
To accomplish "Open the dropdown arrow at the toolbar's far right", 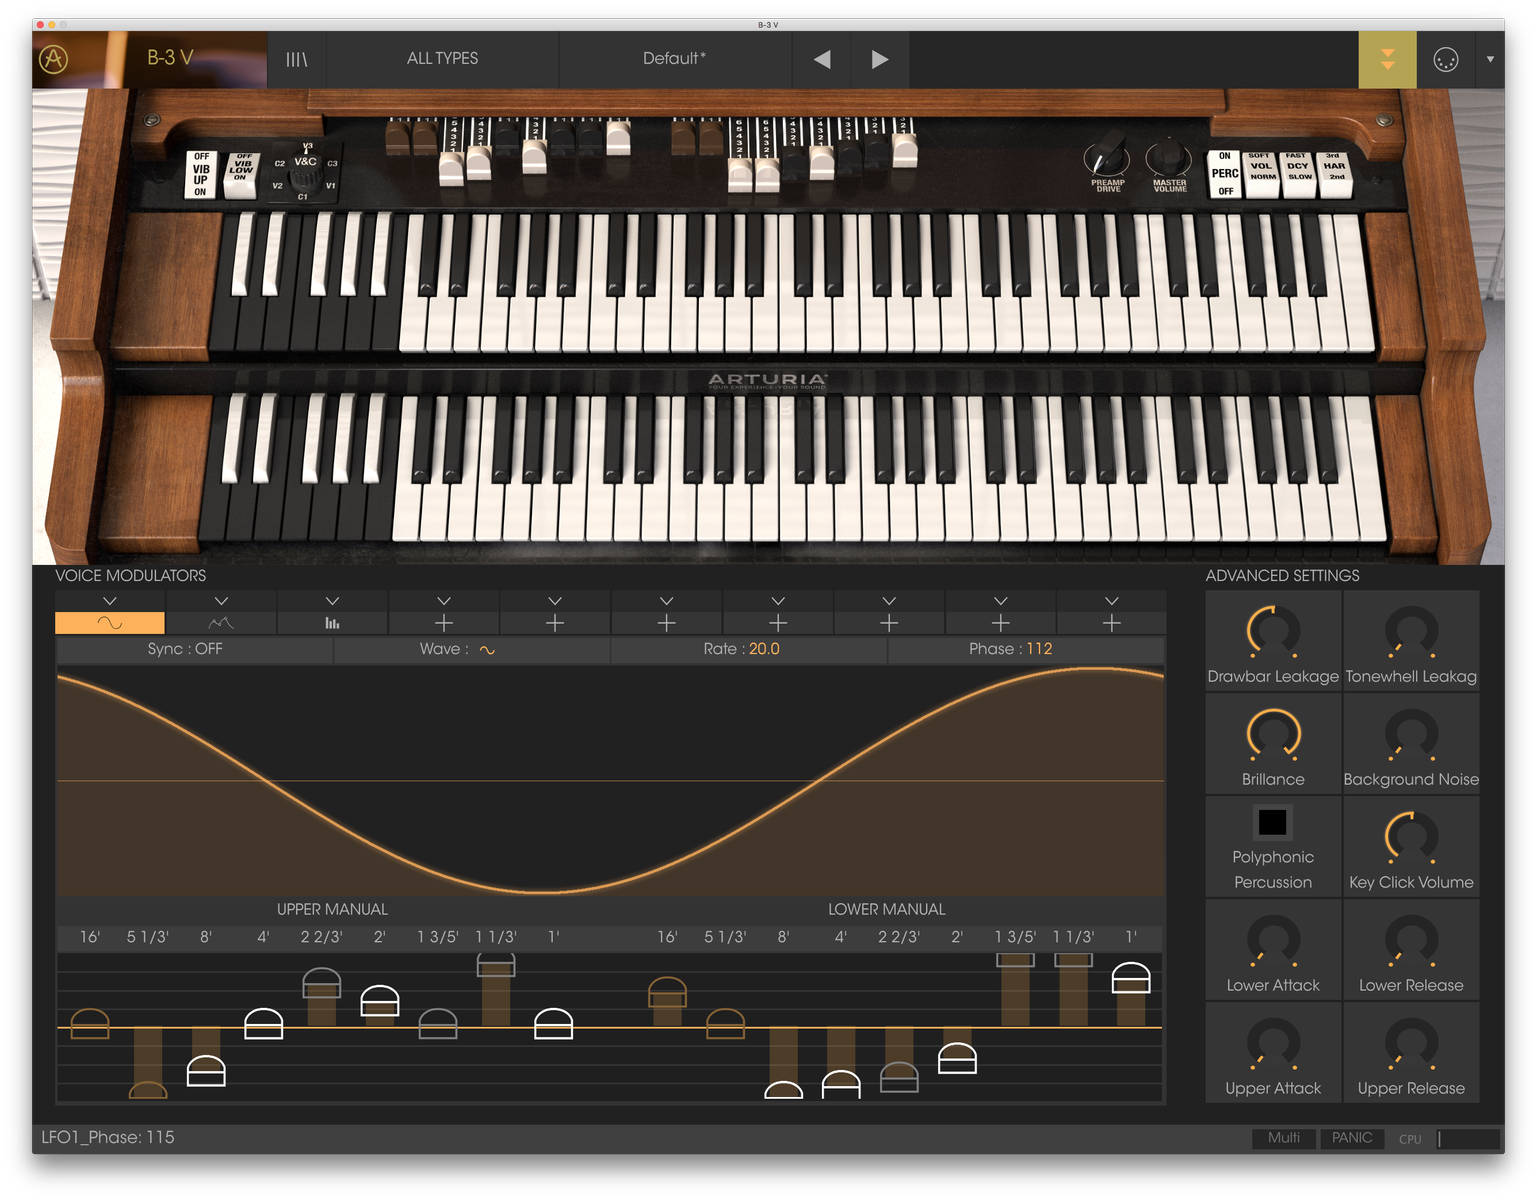I will point(1490,58).
